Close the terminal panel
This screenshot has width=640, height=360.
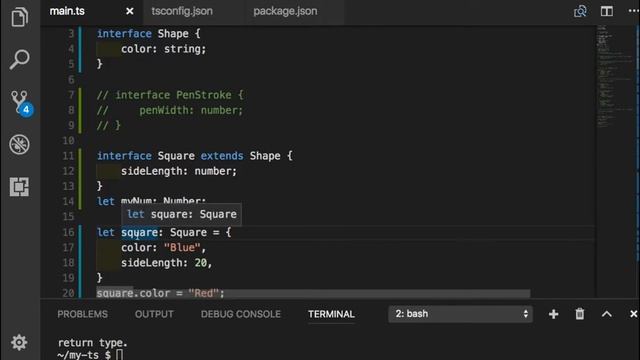click(633, 314)
